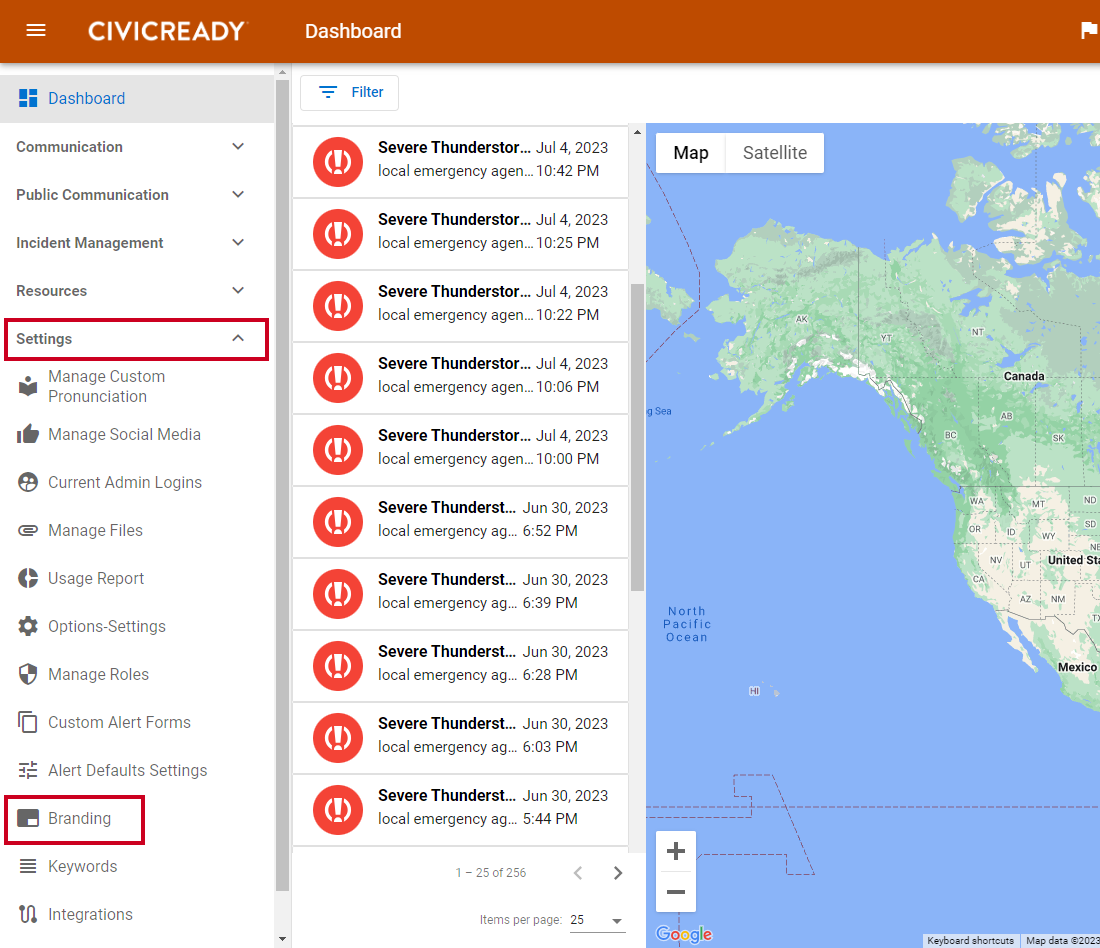The image size is (1100, 948).
Task: Click the CivicReady logo
Action: coord(167,31)
